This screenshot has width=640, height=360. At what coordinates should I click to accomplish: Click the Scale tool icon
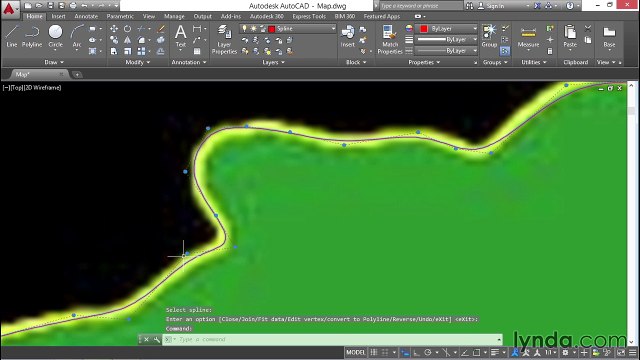pyautogui.click(x=127, y=51)
